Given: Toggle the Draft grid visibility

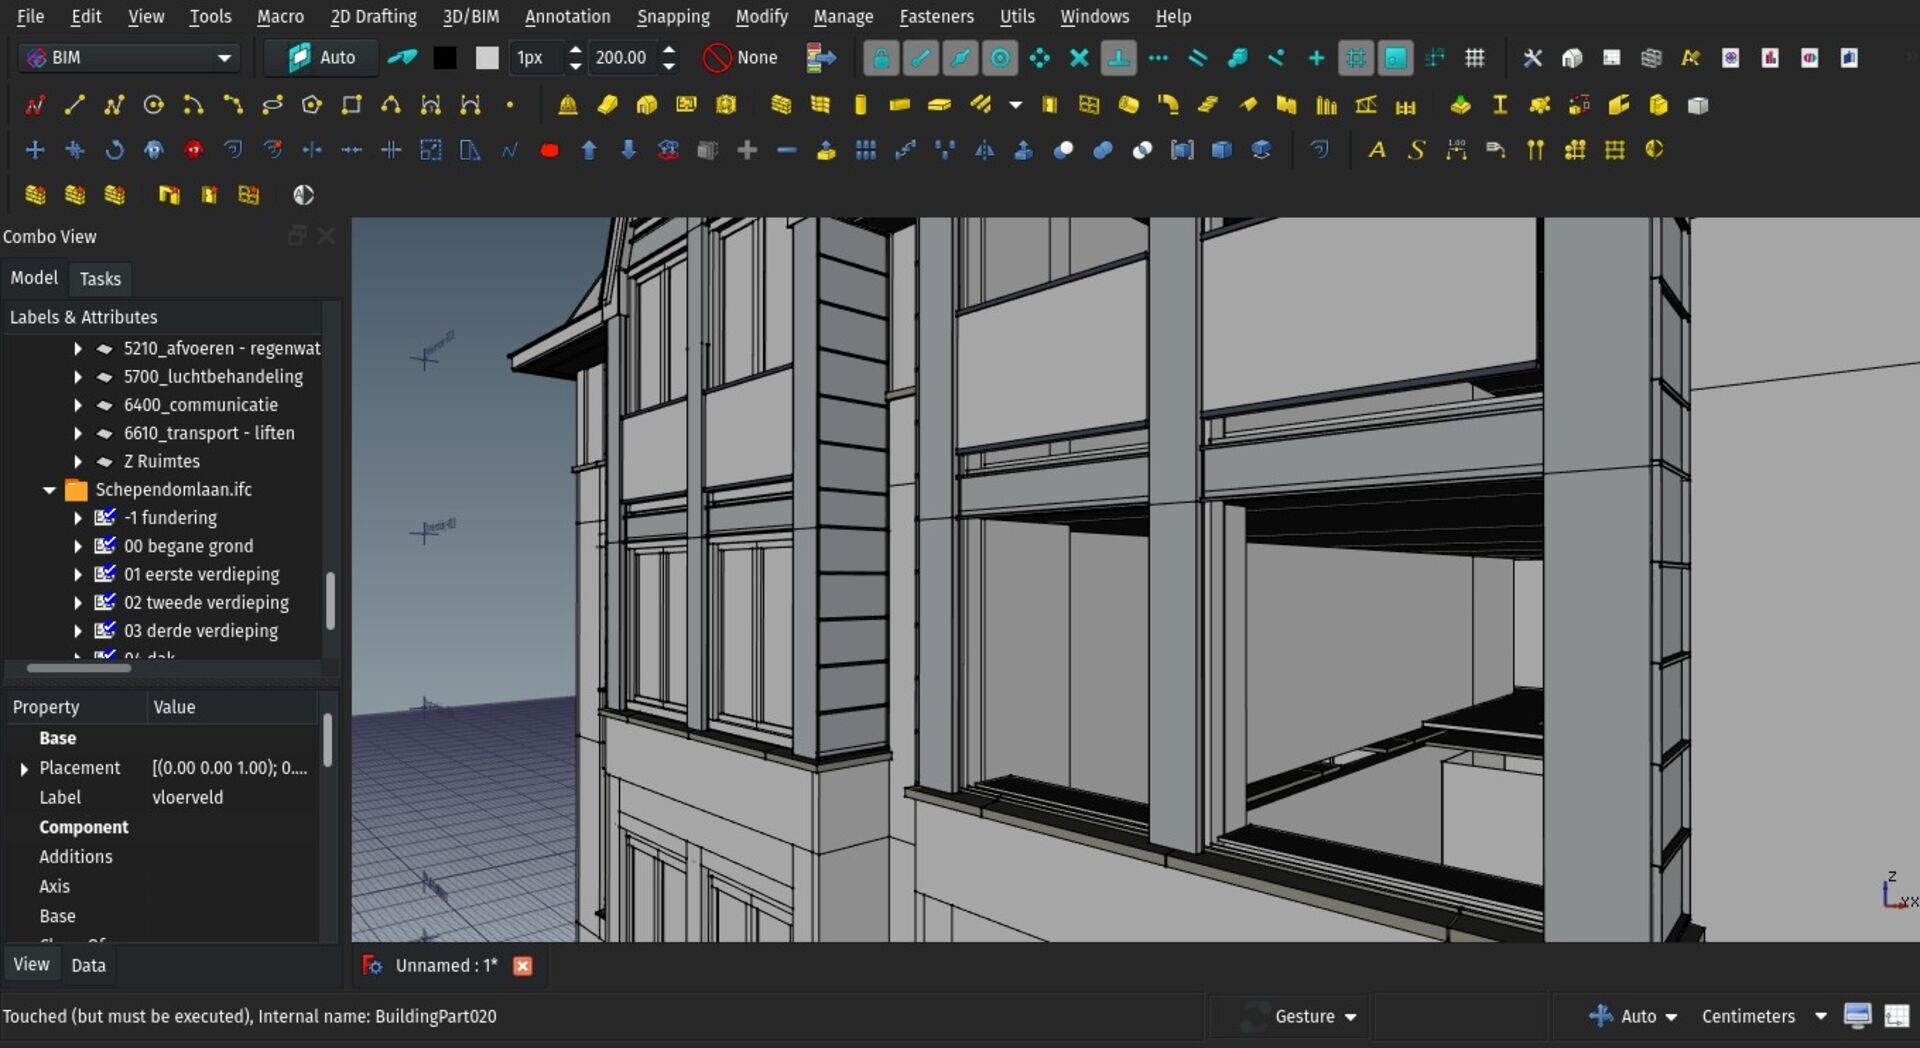Looking at the screenshot, I should (x=1474, y=58).
